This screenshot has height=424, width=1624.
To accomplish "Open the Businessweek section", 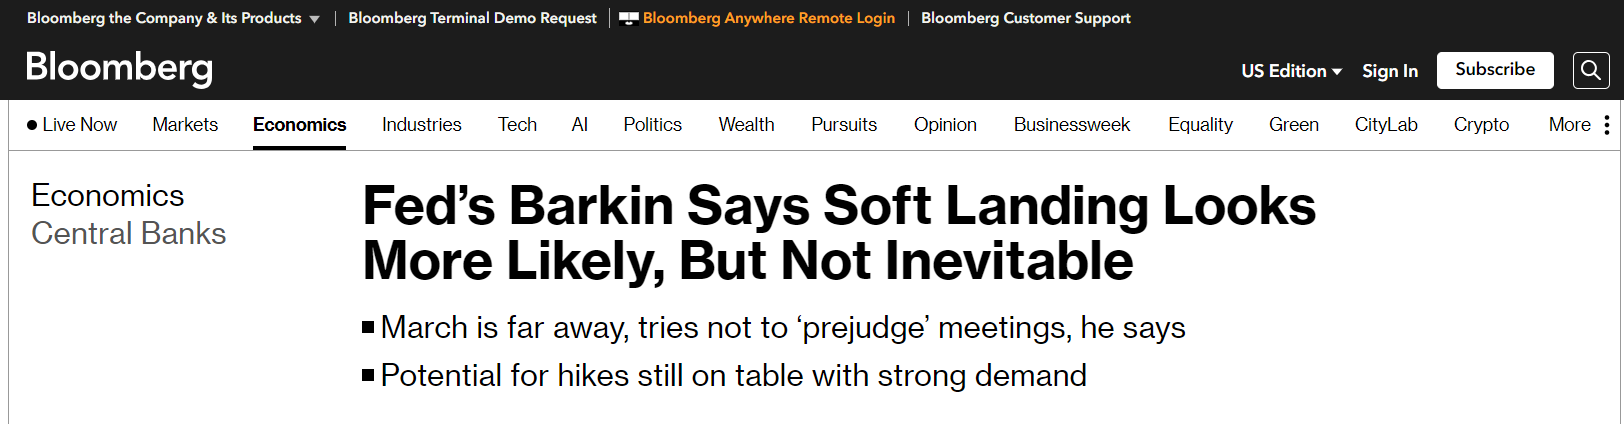I will coord(1071,125).
